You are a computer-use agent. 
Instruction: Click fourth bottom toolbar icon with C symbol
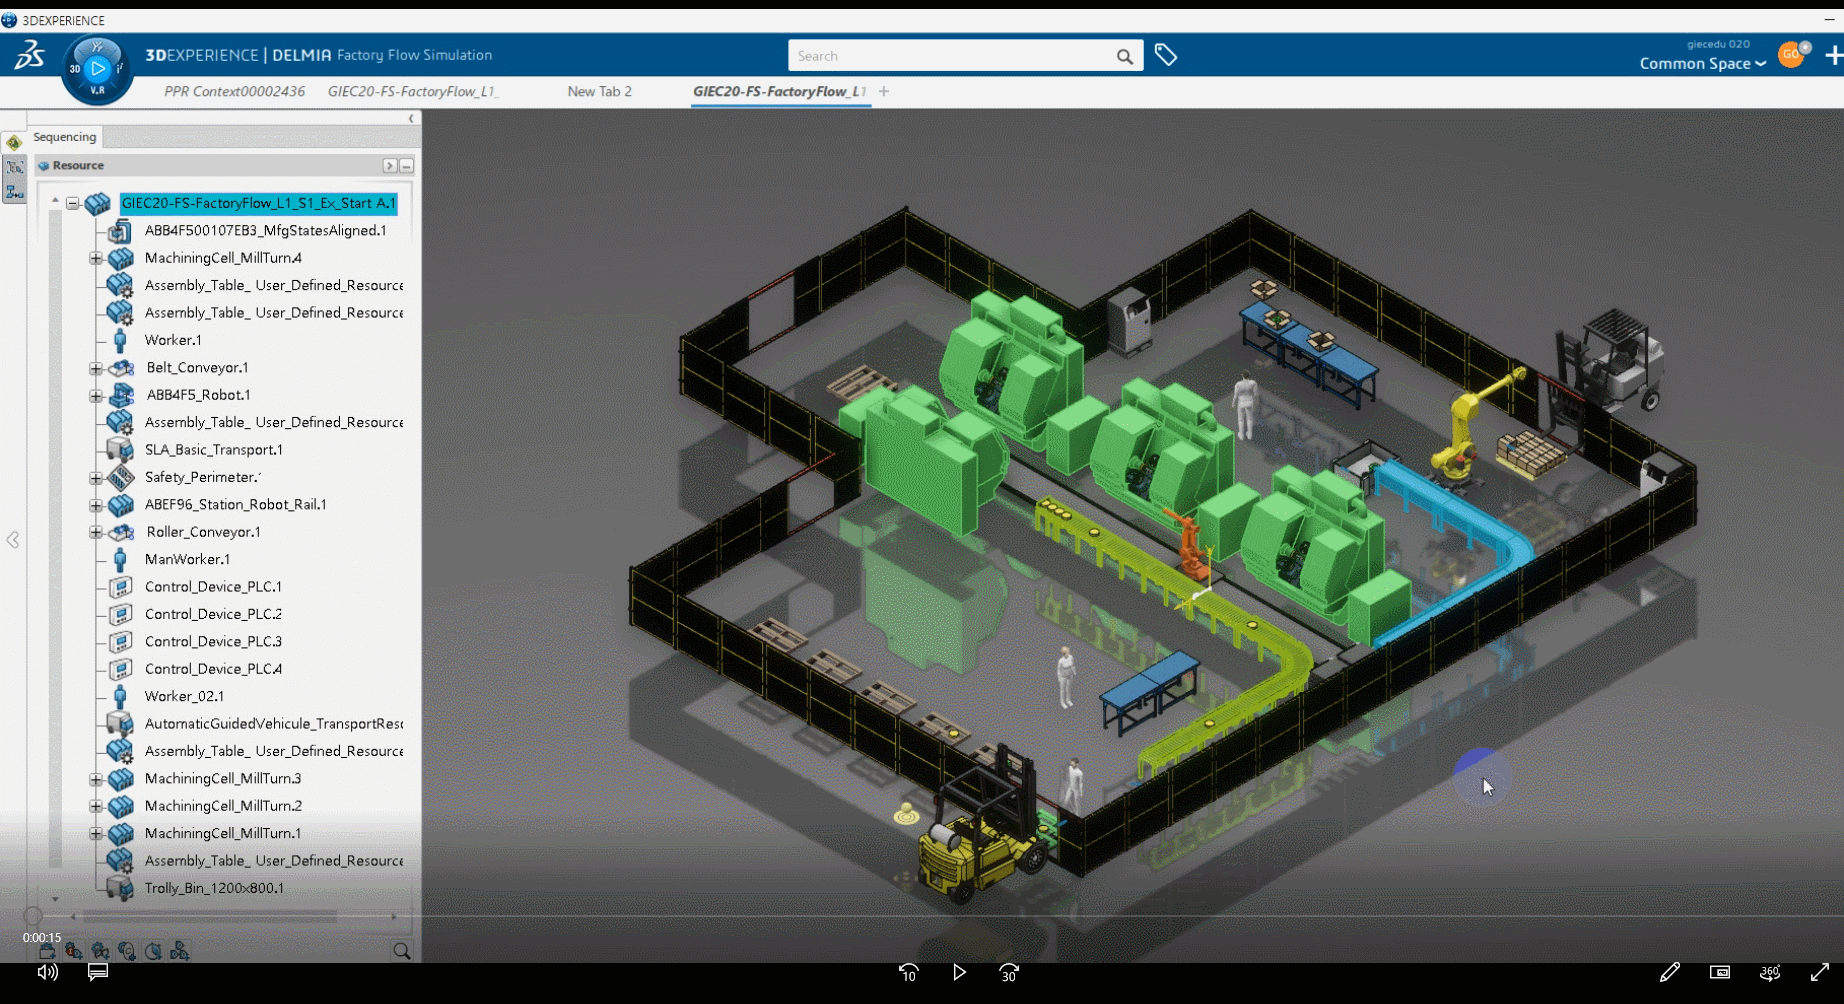[126, 951]
